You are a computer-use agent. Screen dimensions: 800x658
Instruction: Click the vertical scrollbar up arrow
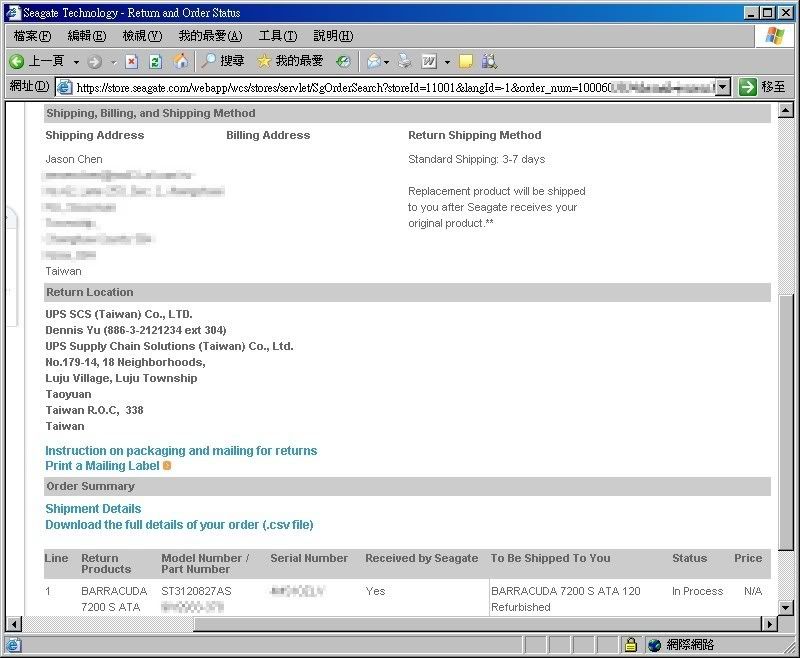(x=786, y=110)
